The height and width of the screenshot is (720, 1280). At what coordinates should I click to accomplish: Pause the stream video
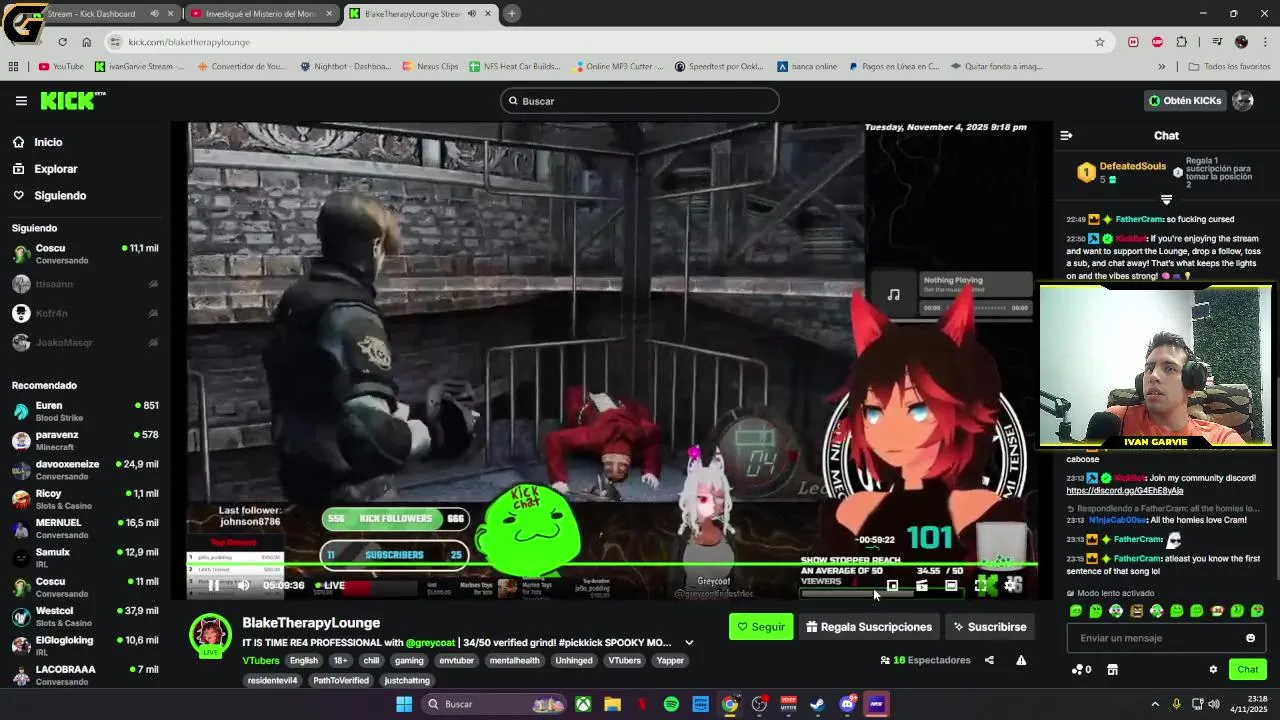(213, 586)
